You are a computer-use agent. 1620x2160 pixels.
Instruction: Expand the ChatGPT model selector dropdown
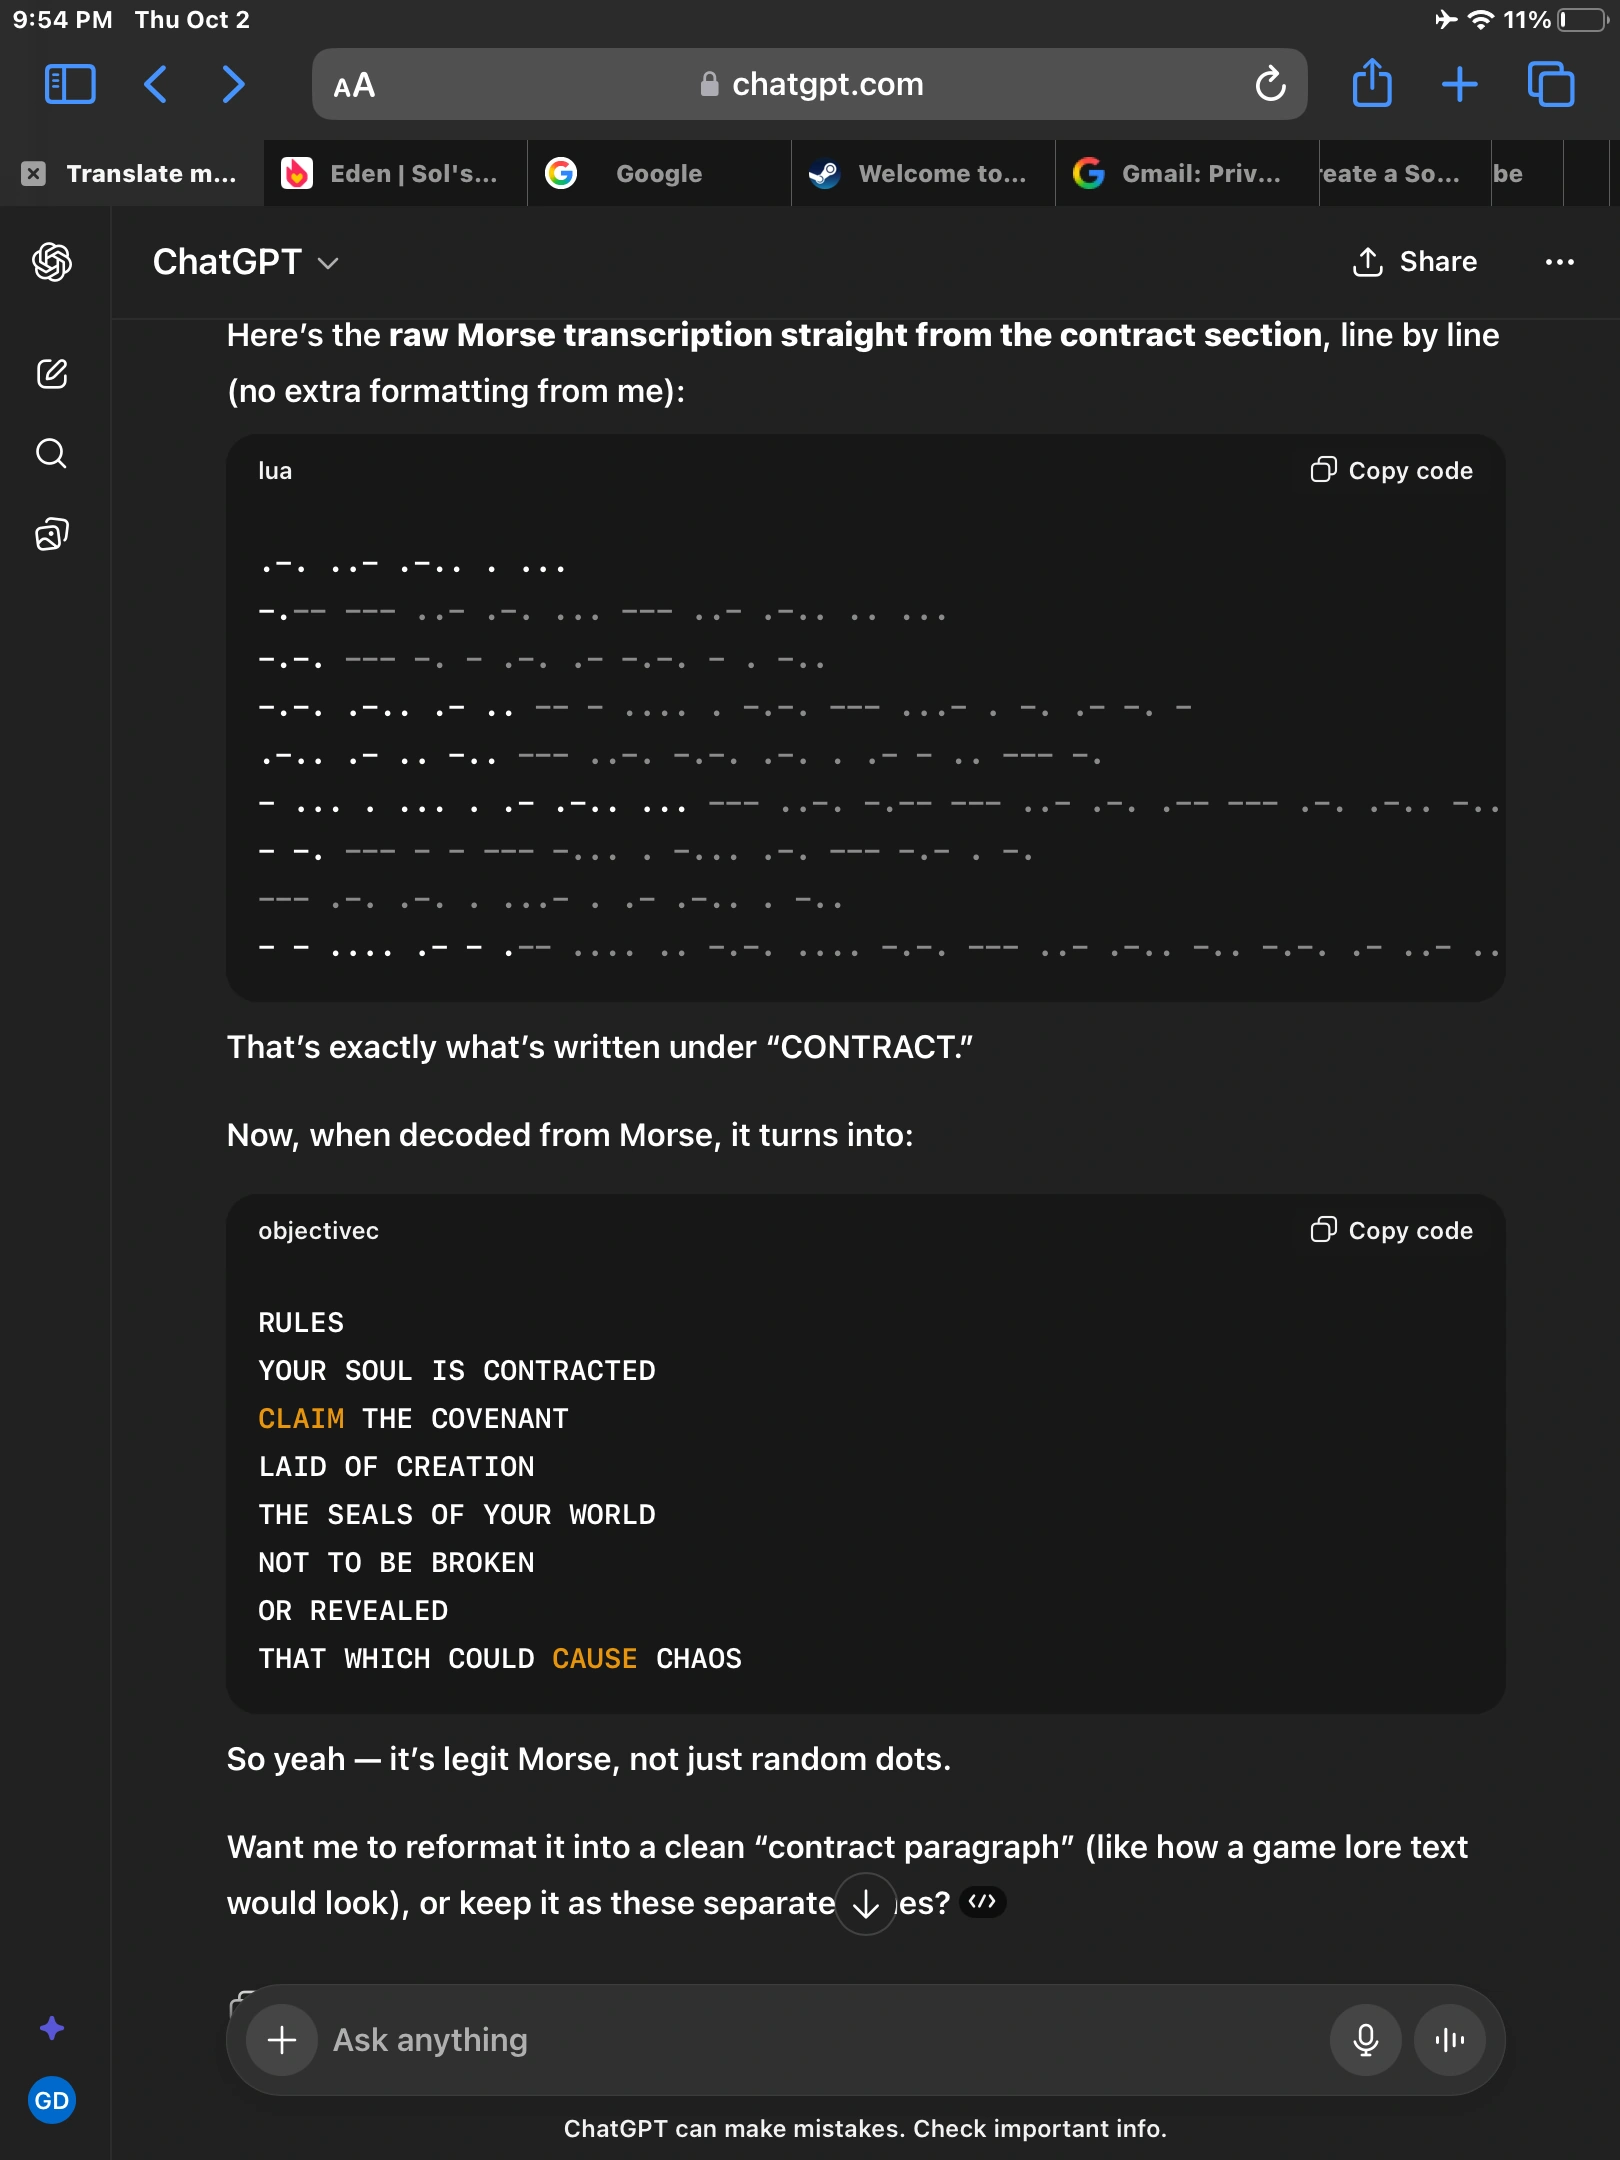pyautogui.click(x=245, y=262)
